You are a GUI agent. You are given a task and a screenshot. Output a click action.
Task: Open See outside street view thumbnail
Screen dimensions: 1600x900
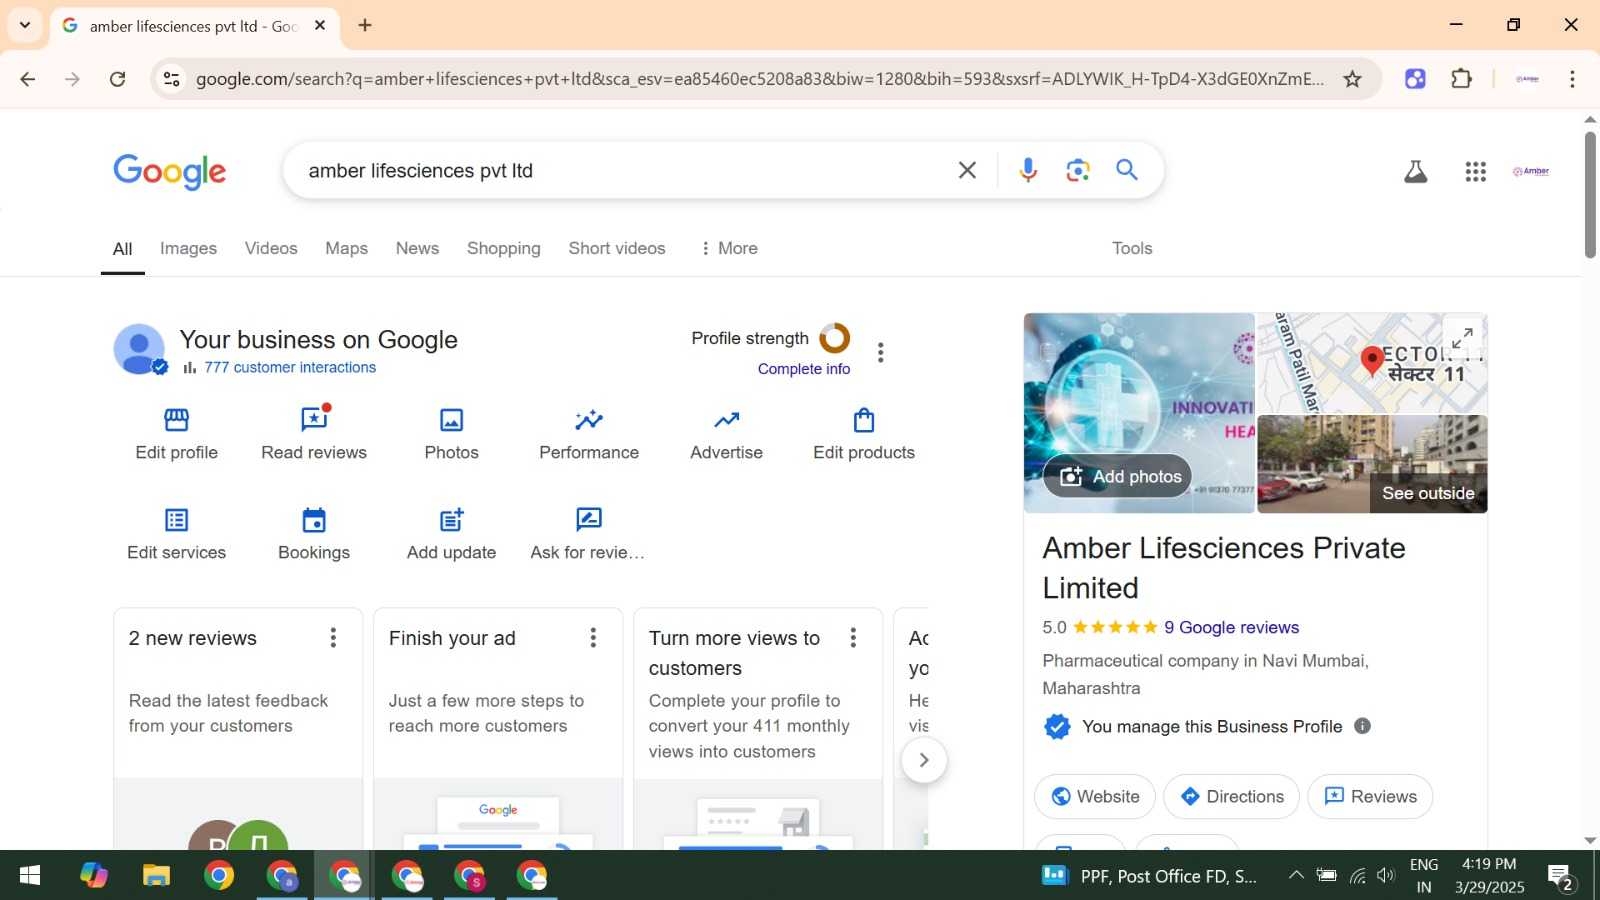coord(1372,464)
